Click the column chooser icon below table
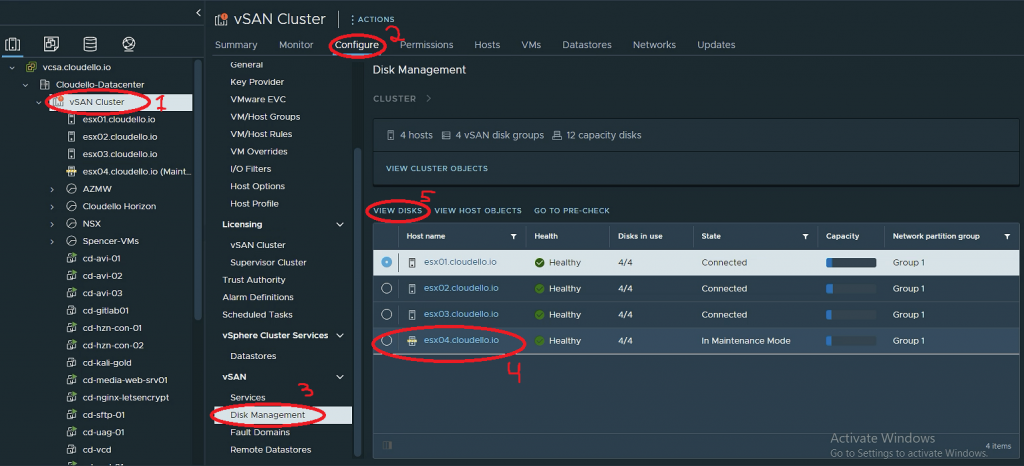The height and width of the screenshot is (466, 1024). (x=387, y=445)
